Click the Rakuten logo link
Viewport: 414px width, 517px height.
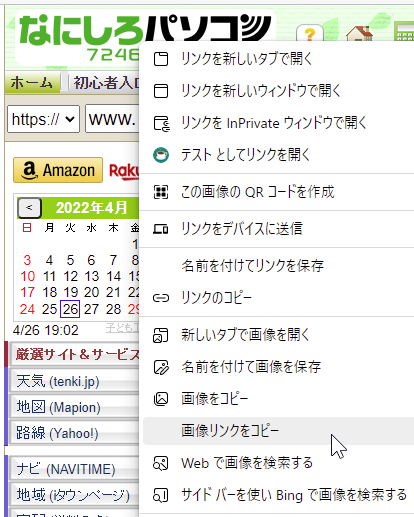click(x=124, y=171)
